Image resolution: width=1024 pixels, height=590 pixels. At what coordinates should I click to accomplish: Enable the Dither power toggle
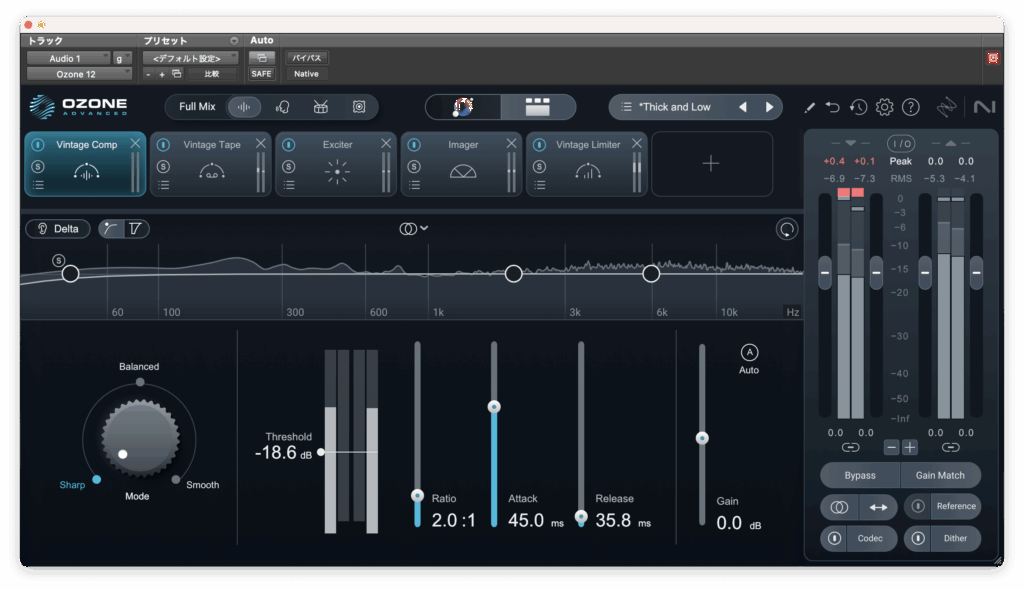click(x=918, y=539)
